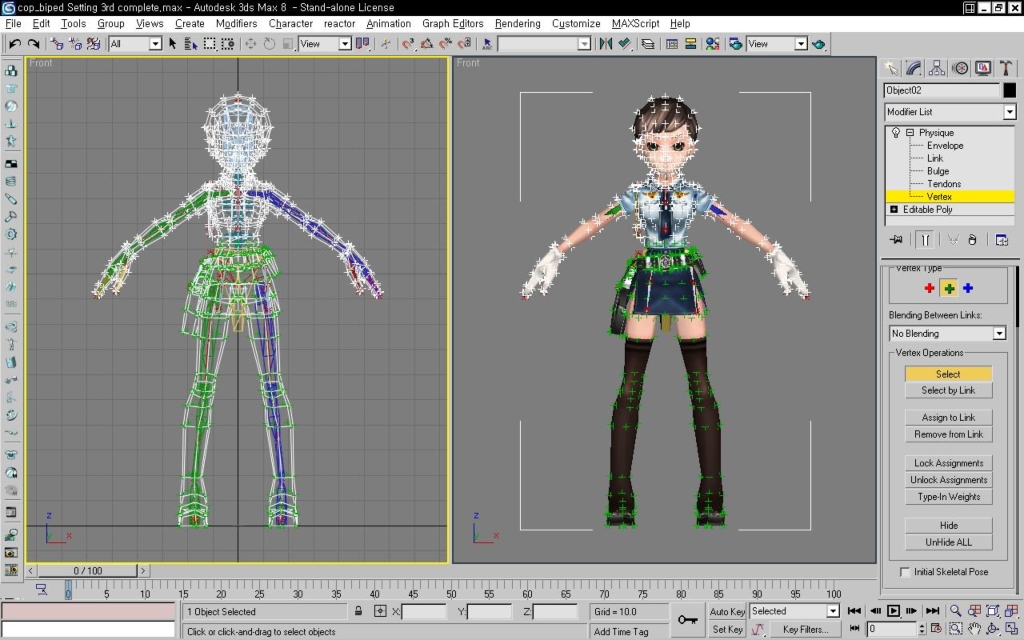Click the Mirror tool icon
1024x640 pixels.
click(606, 44)
